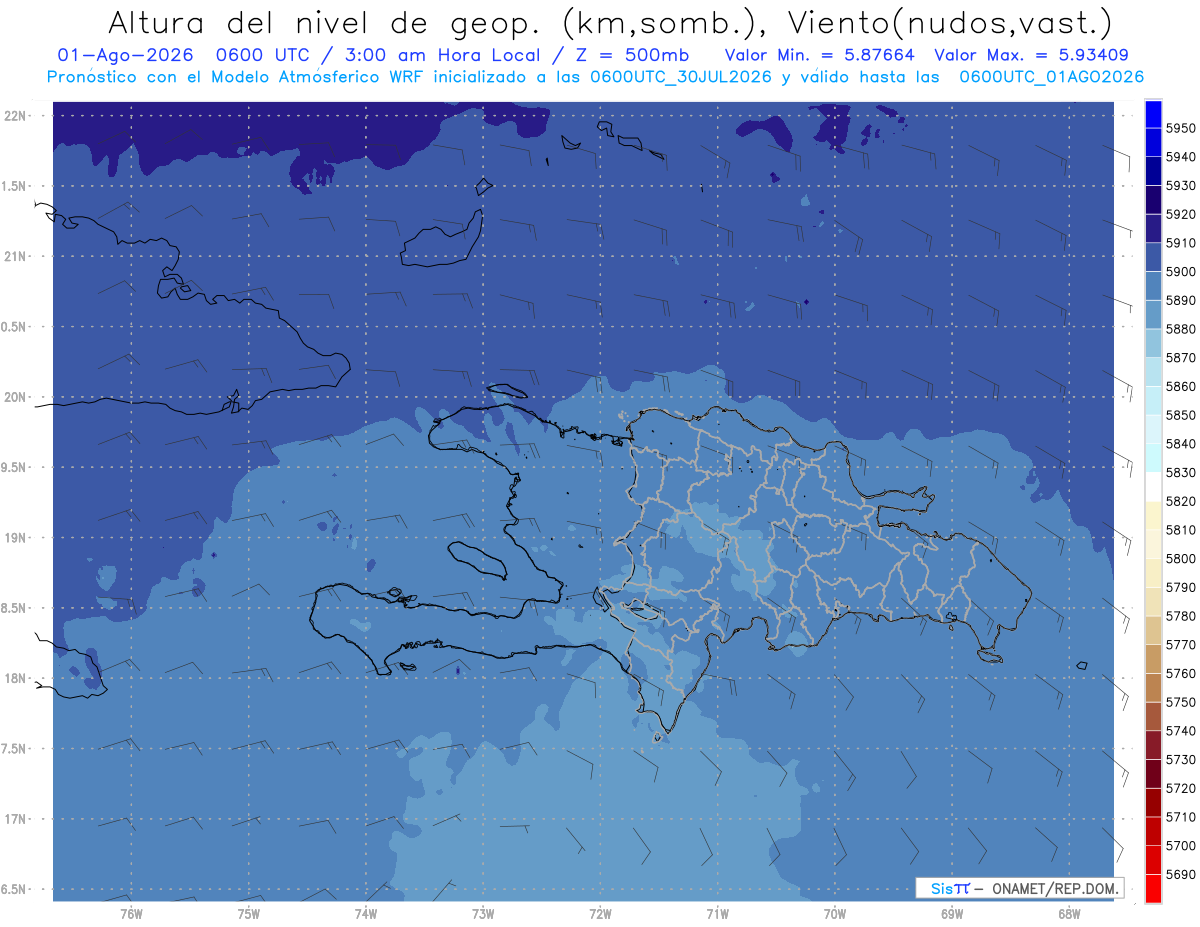Click the '3:00 am Hora Local' text
The width and height of the screenshot is (1200, 927).
(441, 55)
